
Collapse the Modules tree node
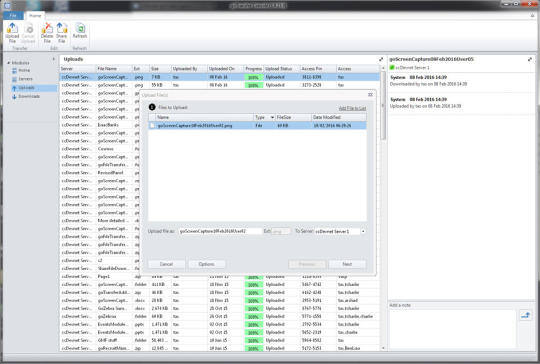[x=9, y=63]
